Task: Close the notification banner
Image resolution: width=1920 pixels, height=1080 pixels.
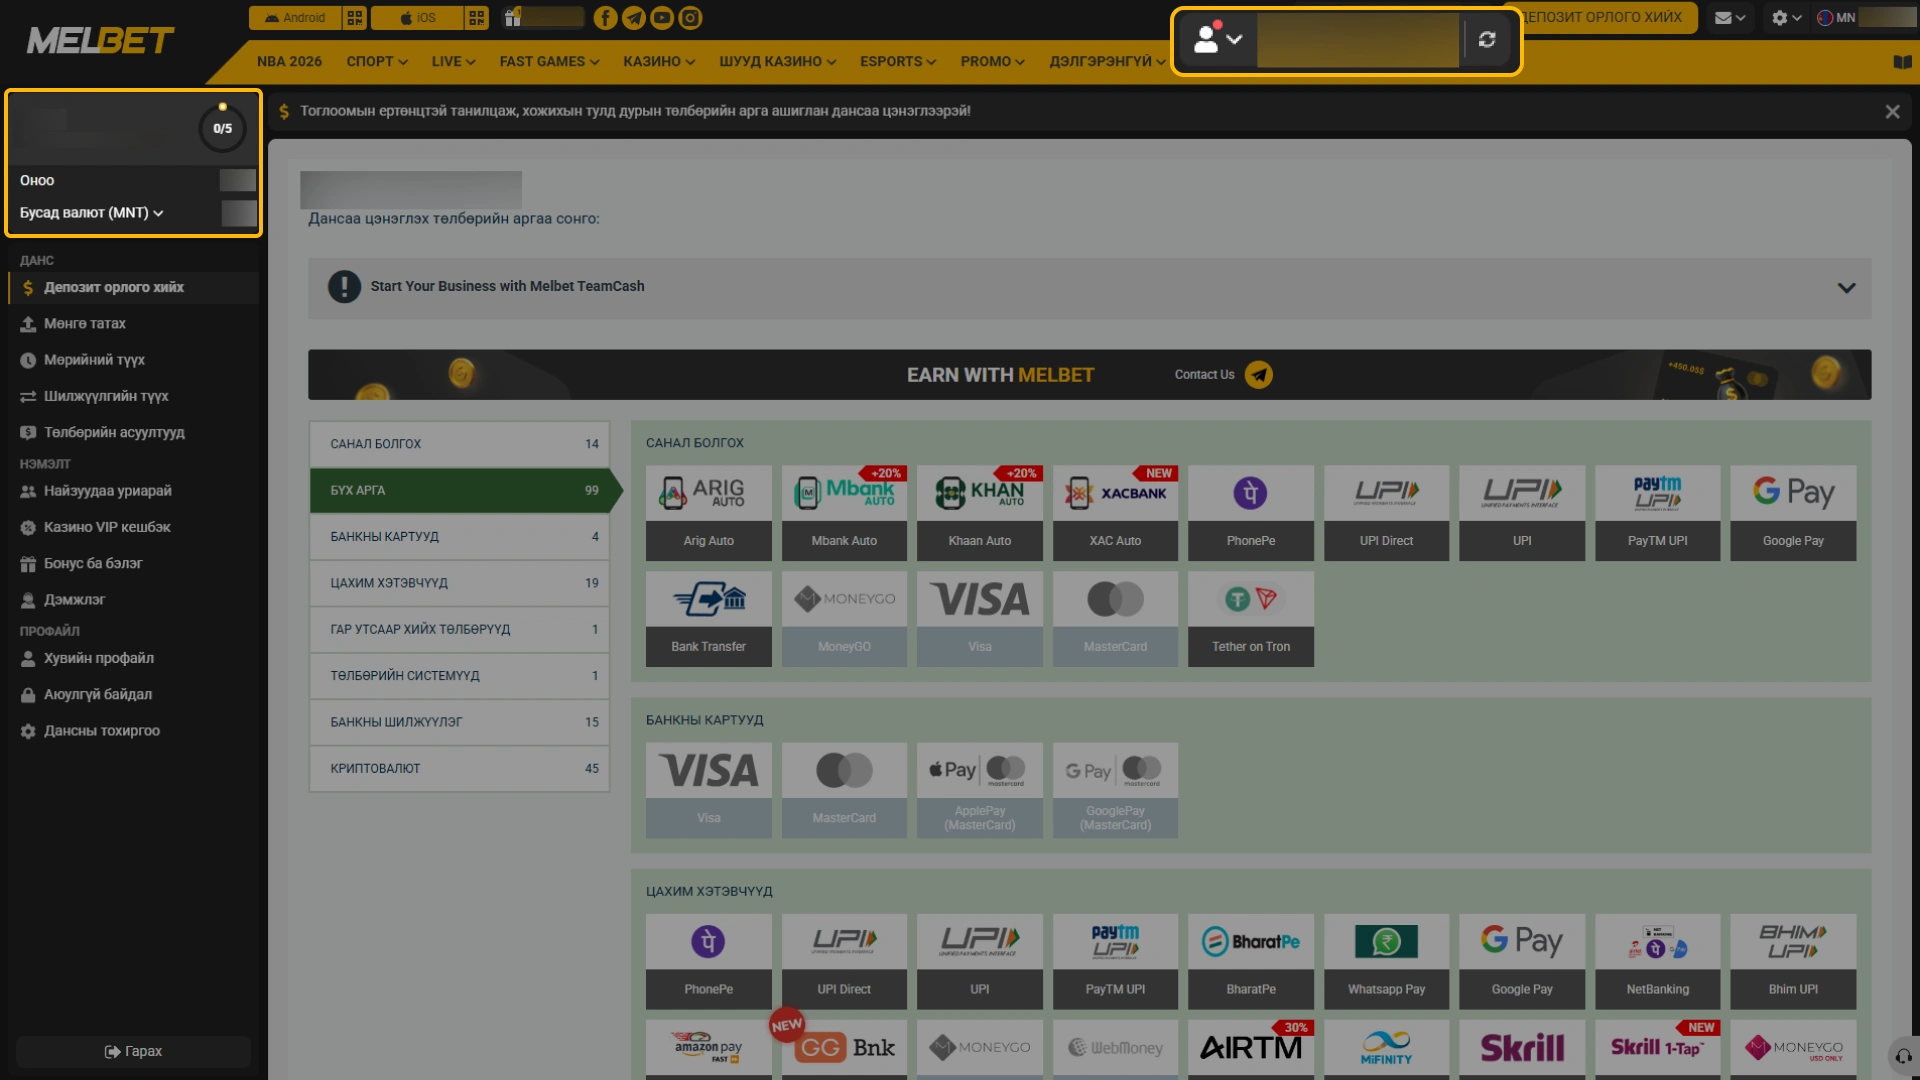Action: (1892, 112)
